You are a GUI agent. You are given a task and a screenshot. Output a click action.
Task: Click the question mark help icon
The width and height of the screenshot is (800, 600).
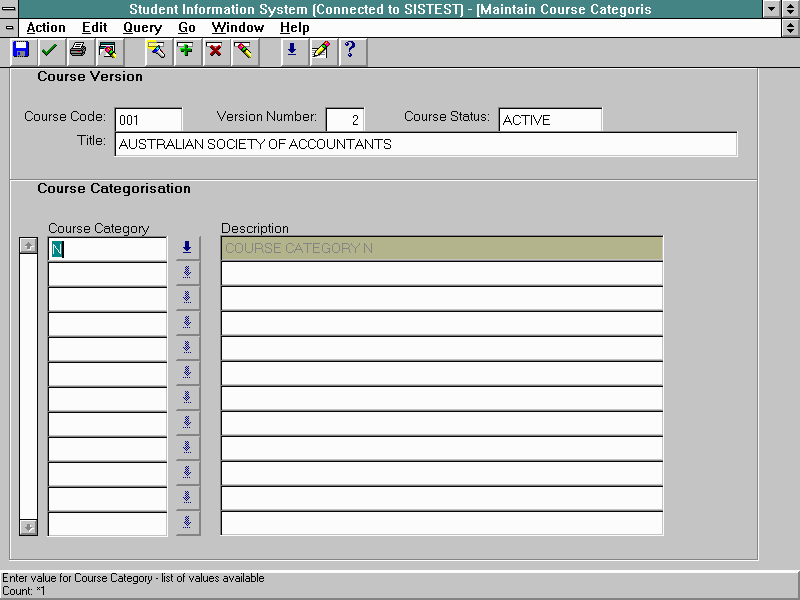tap(349, 50)
